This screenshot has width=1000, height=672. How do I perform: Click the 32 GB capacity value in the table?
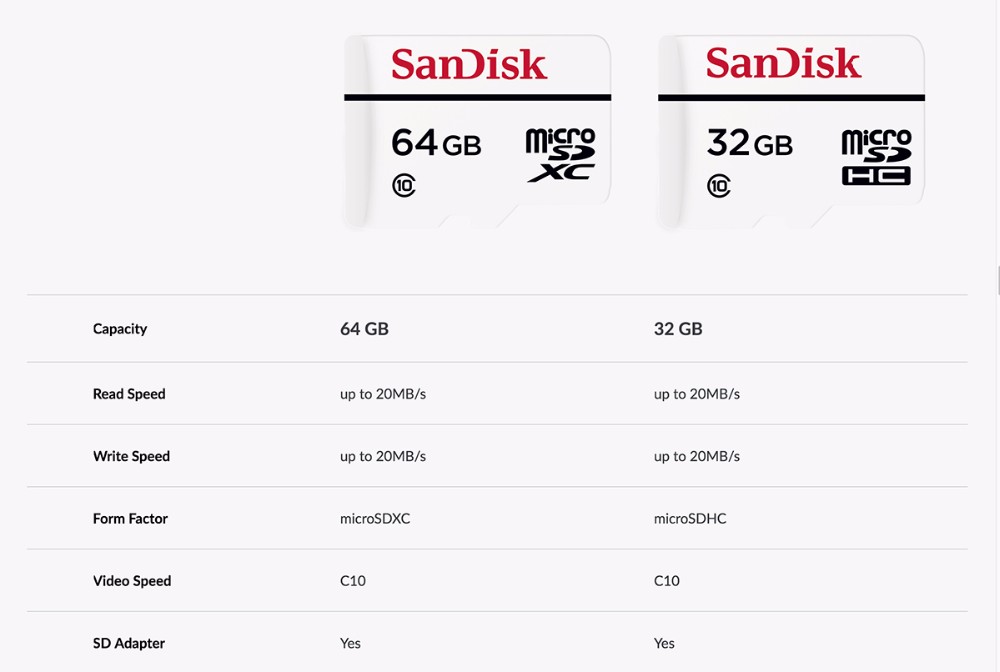[x=678, y=329]
